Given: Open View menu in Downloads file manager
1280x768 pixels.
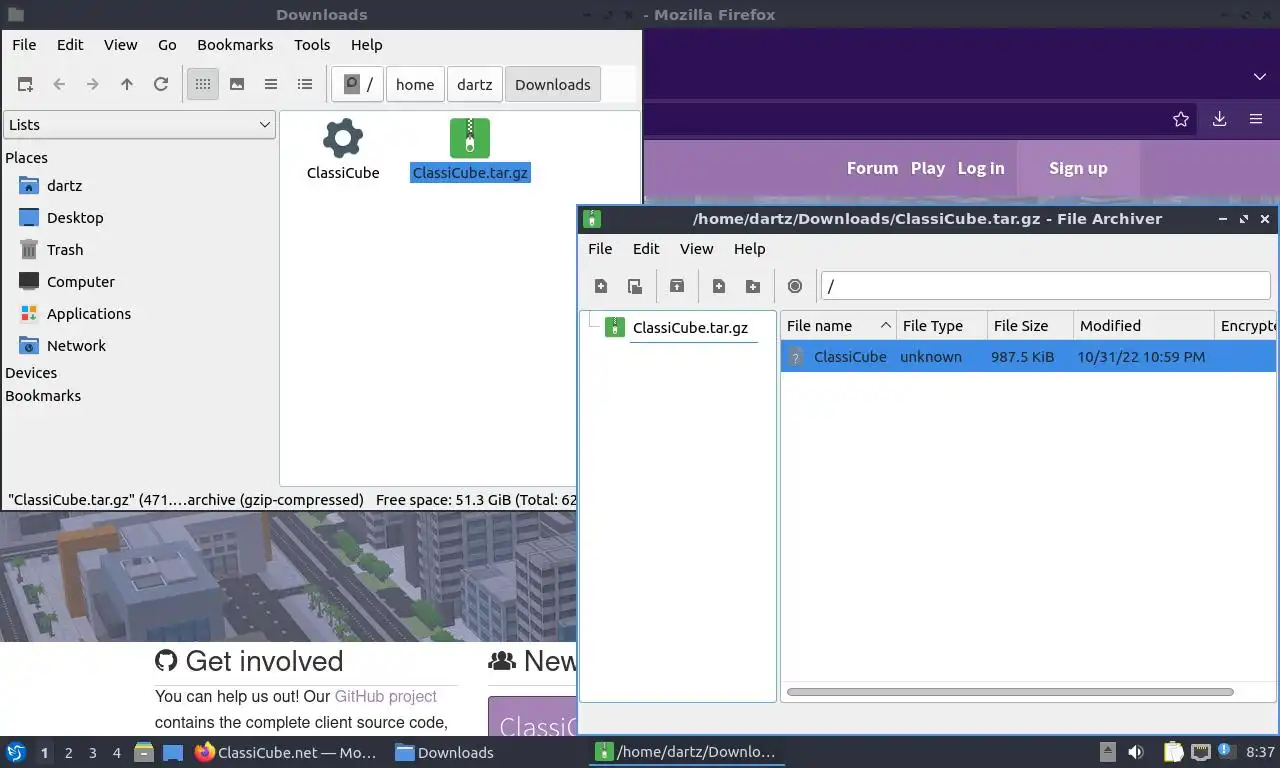Looking at the screenshot, I should (120, 45).
